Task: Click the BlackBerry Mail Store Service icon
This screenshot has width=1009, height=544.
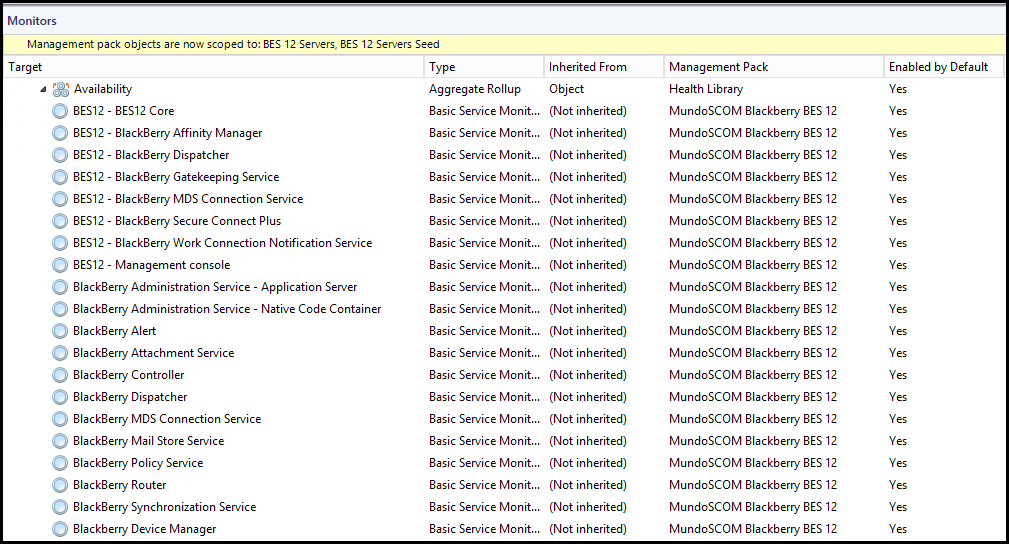Action: (60, 441)
